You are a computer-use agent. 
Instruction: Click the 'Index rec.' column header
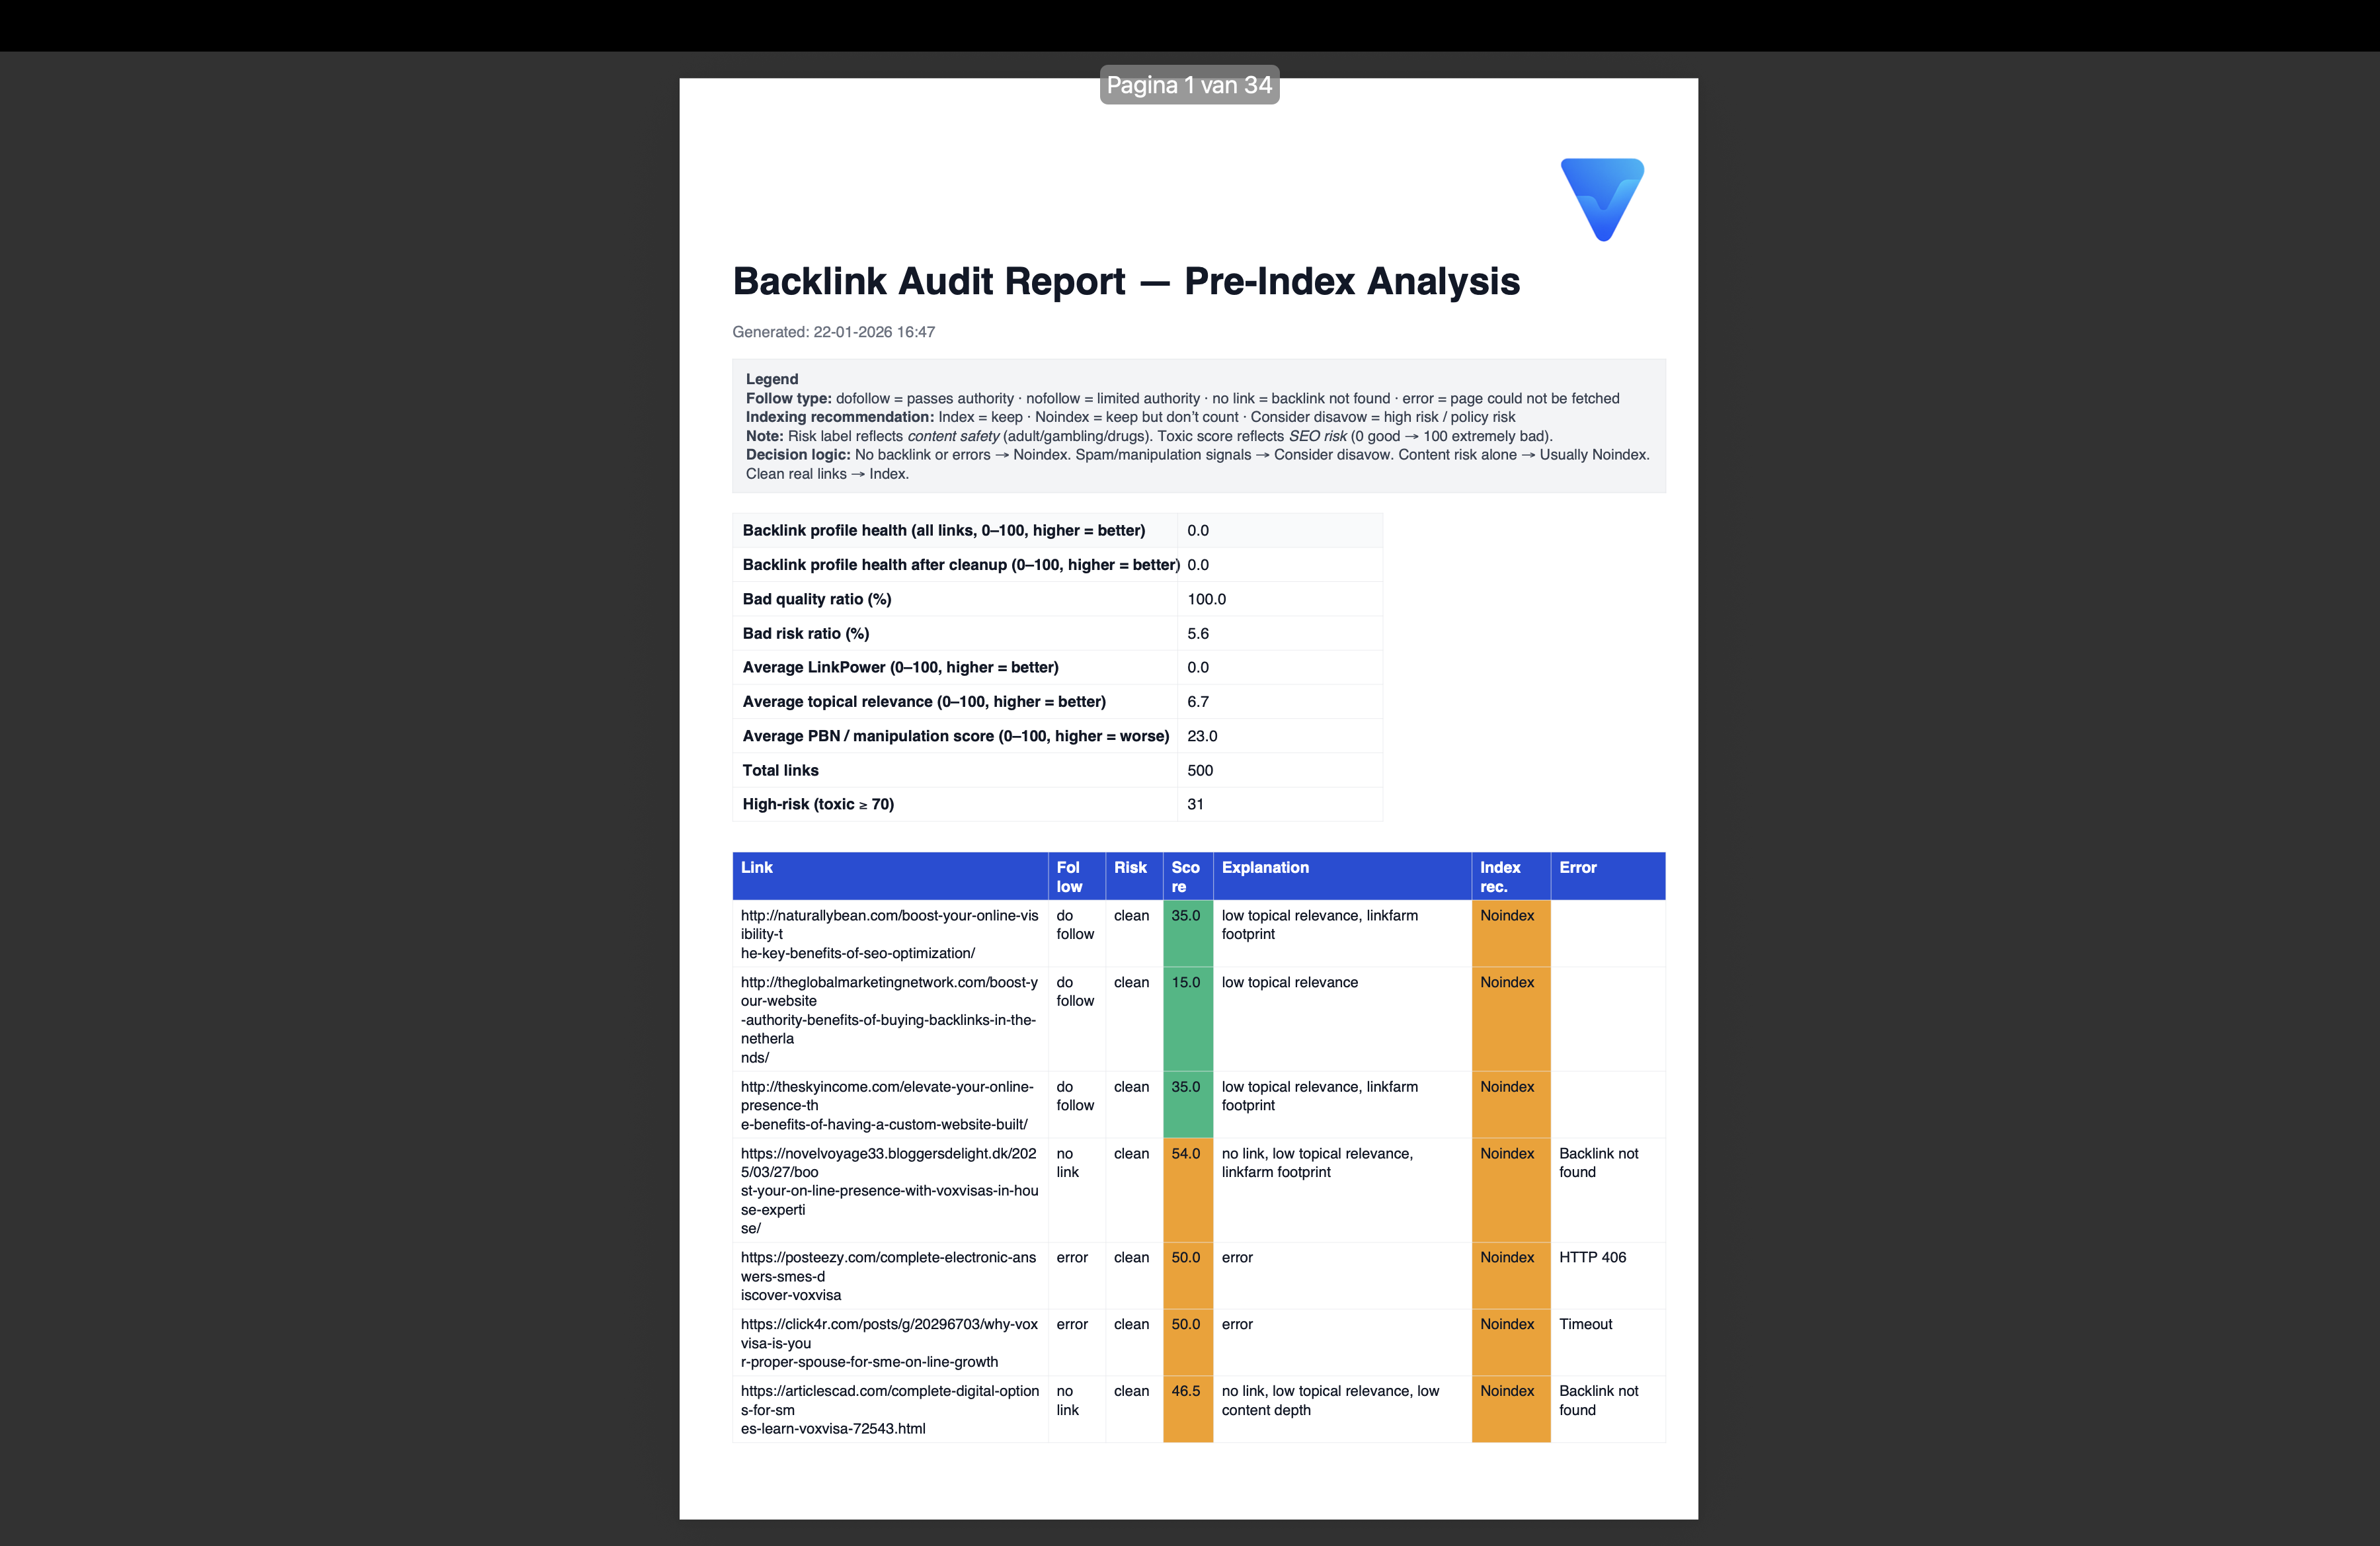1500,876
